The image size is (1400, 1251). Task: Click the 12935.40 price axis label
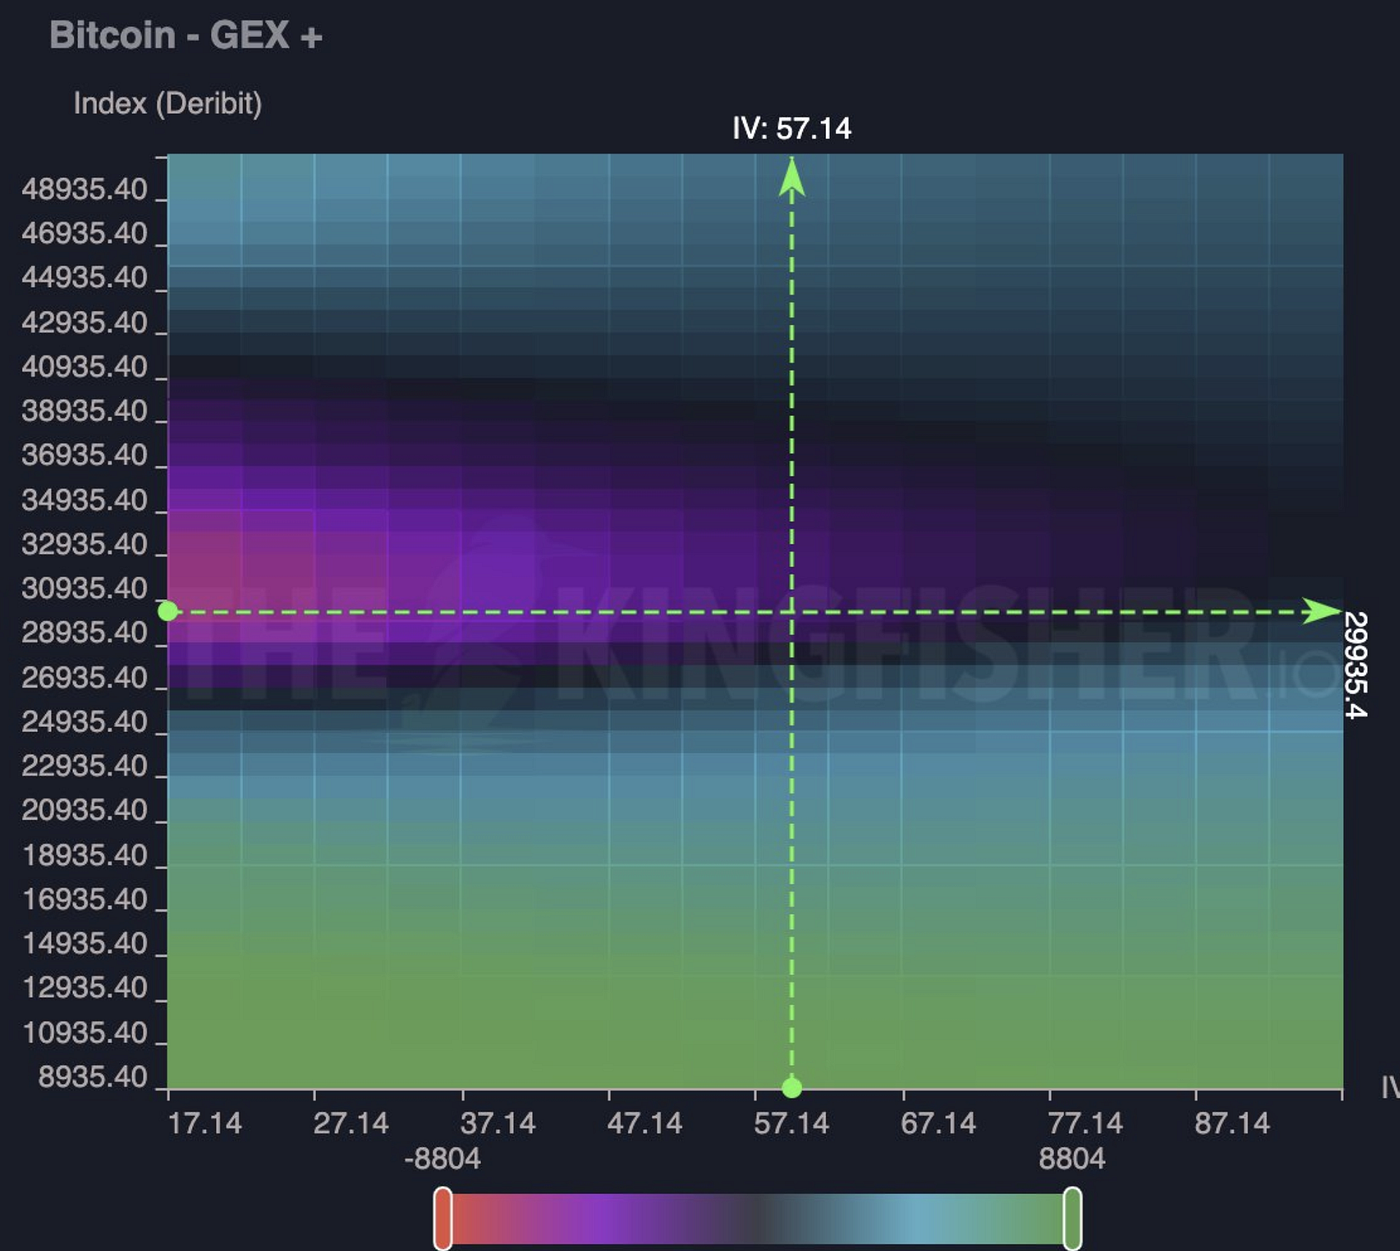(x=85, y=987)
